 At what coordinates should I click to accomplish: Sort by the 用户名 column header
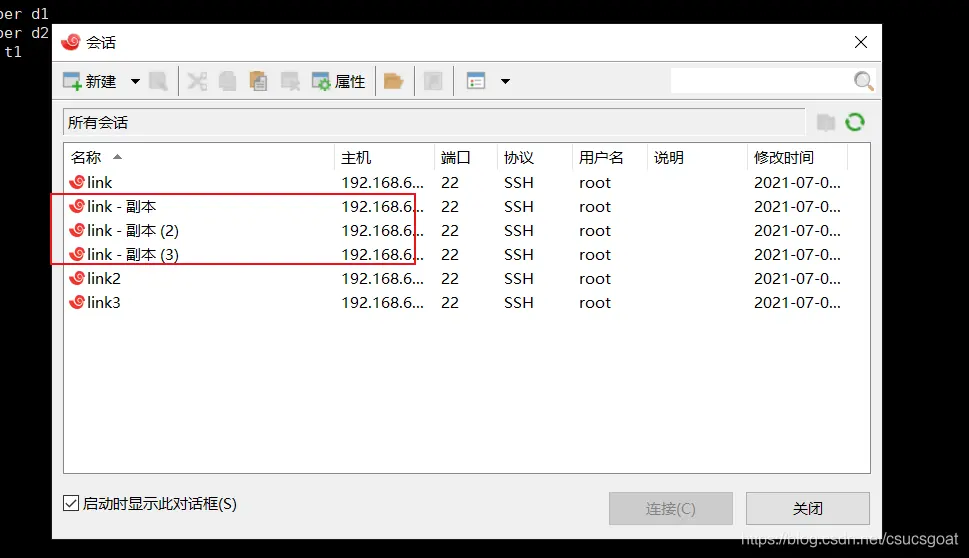[609, 158]
